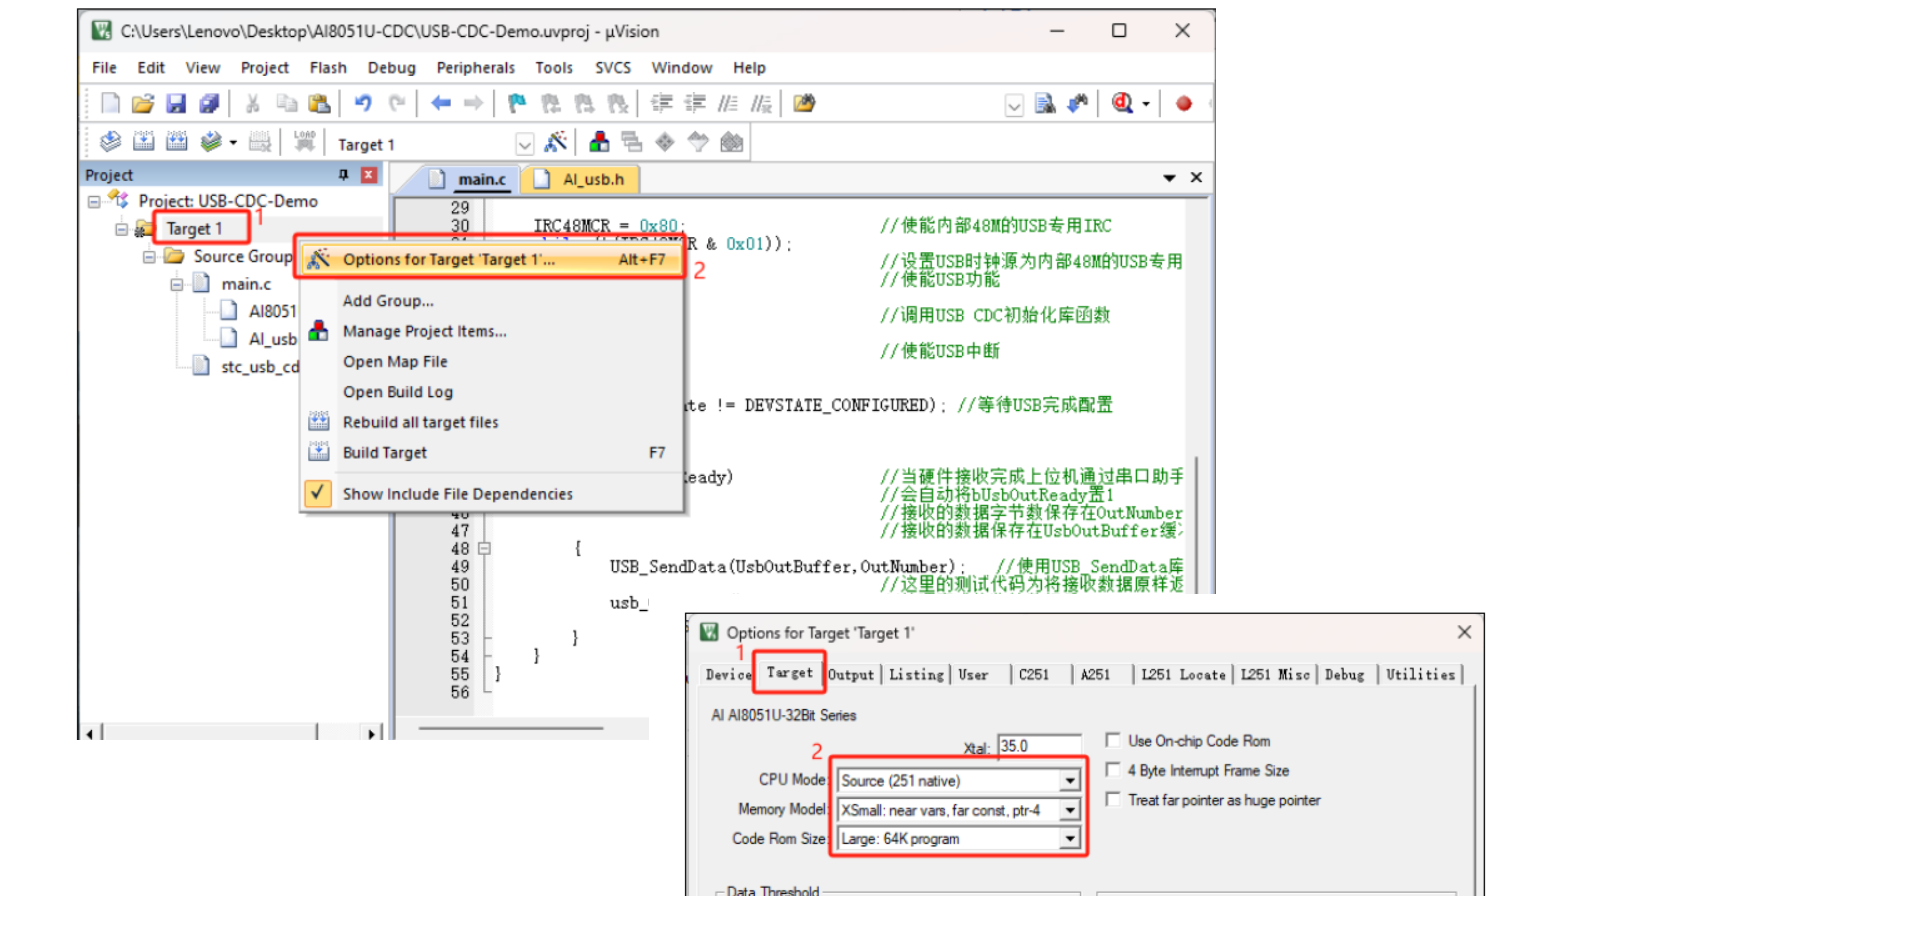Click the Rebuild all toolbar icon
The image size is (1914, 927).
coord(177,142)
